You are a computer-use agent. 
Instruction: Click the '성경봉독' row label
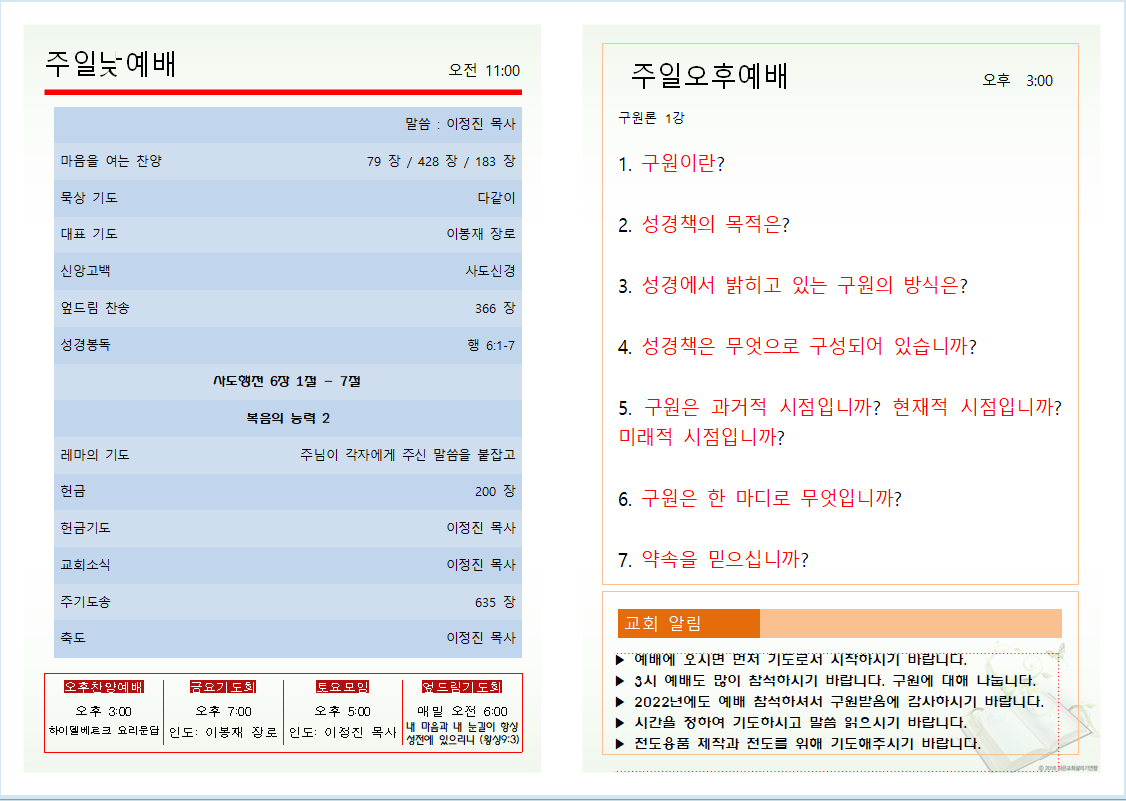point(85,345)
